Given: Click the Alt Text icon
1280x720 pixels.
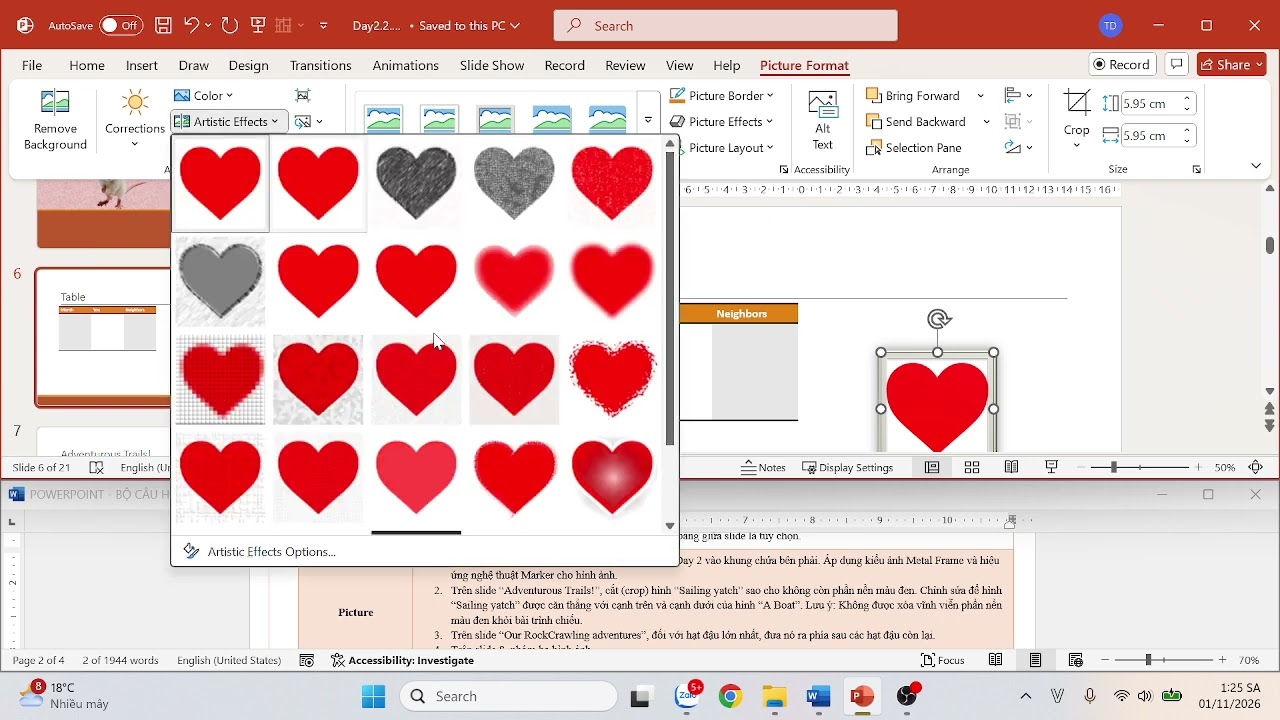Looking at the screenshot, I should coord(823,105).
